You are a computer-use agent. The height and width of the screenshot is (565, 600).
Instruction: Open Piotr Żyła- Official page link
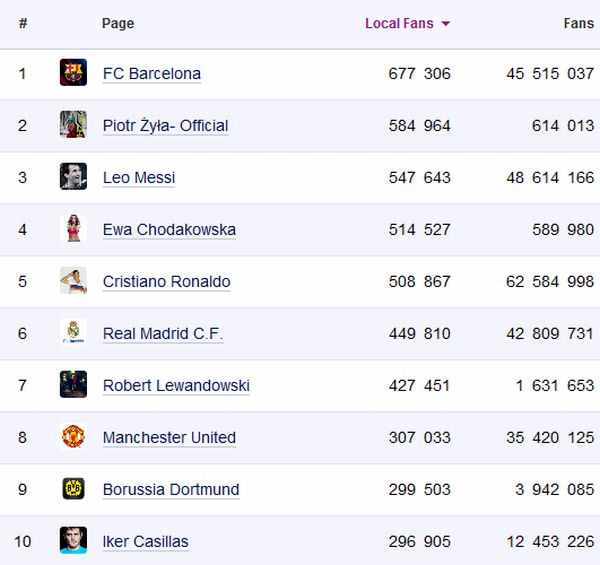(165, 126)
